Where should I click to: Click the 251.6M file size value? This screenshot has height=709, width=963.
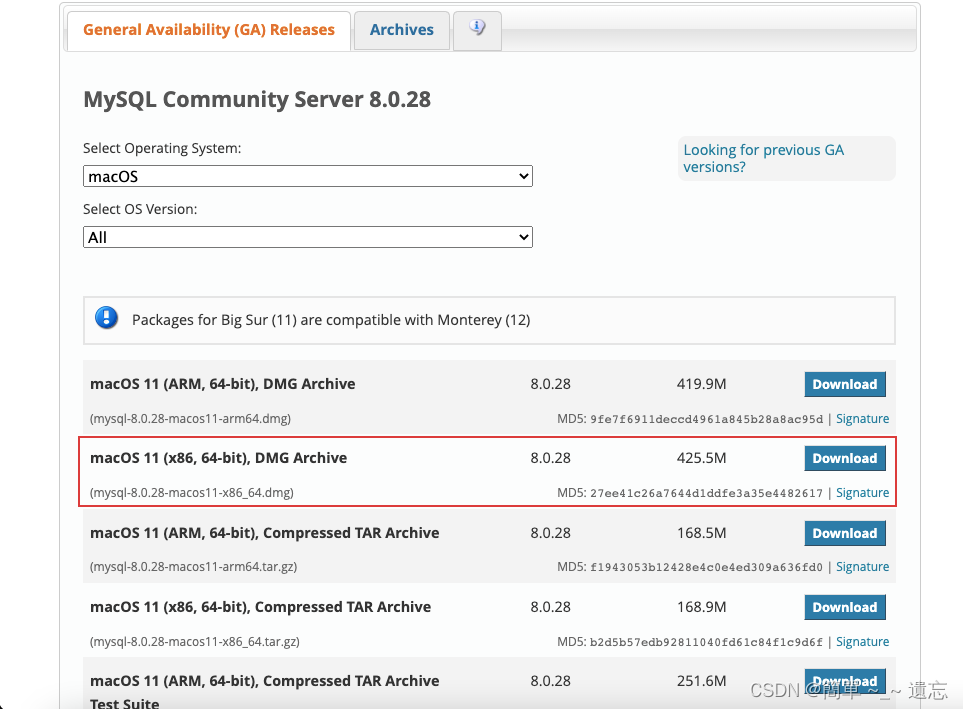(701, 681)
